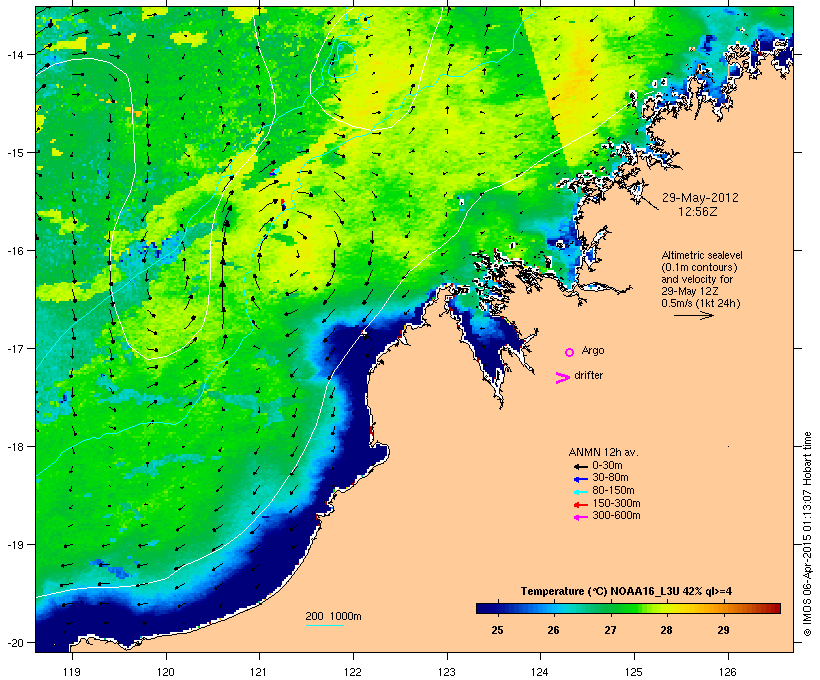Click longitude axis label 126
Viewport: 820px width, 680px height.
[x=727, y=672]
